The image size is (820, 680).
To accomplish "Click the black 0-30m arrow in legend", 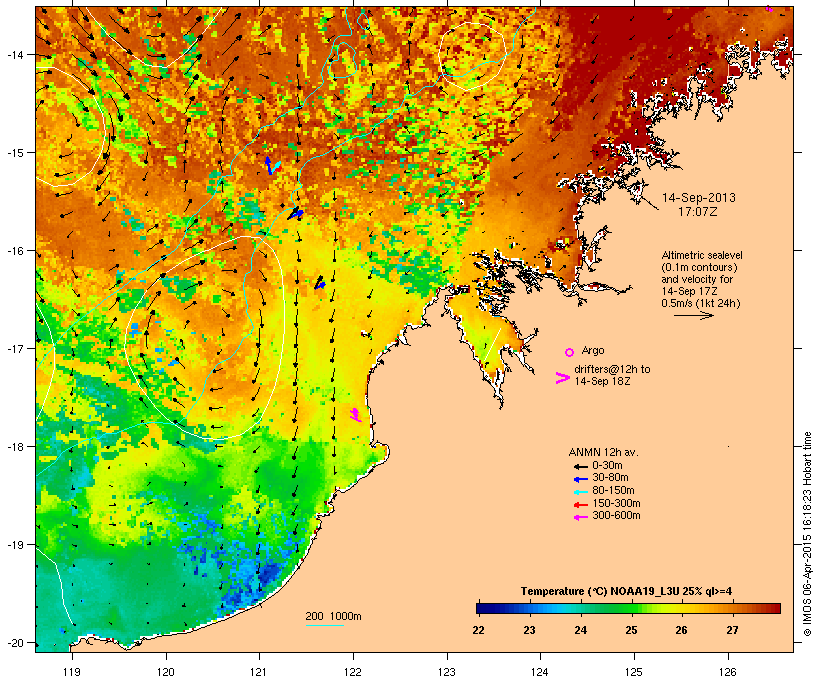I will point(580,467).
